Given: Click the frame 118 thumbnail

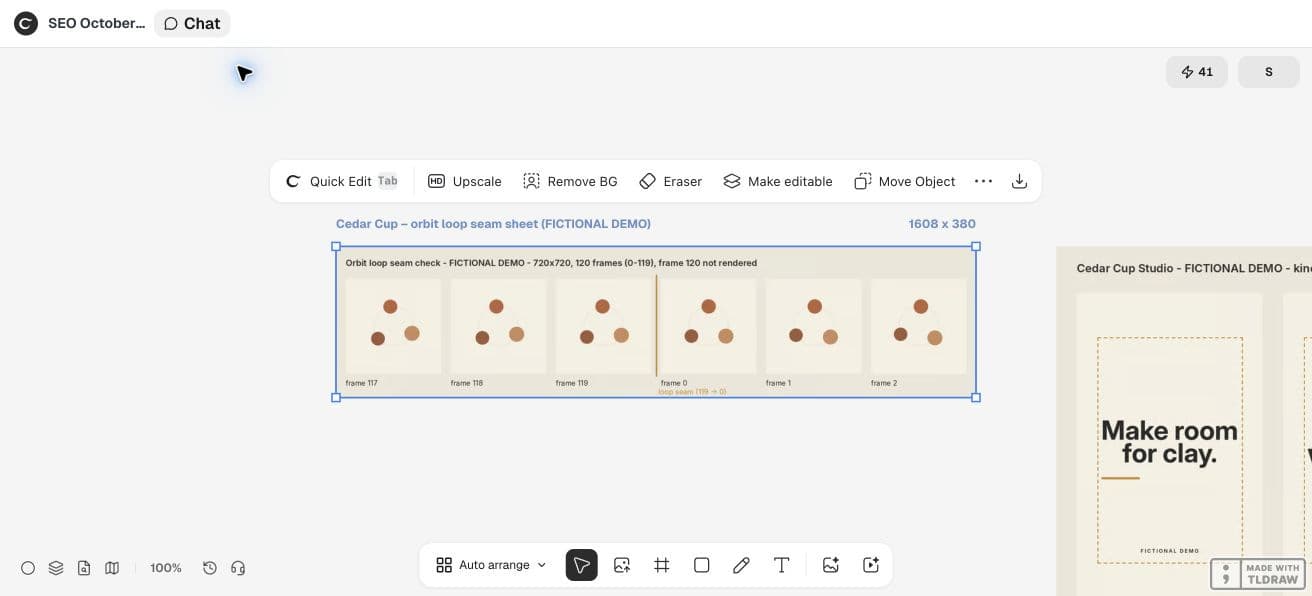Looking at the screenshot, I should click(x=498, y=326).
